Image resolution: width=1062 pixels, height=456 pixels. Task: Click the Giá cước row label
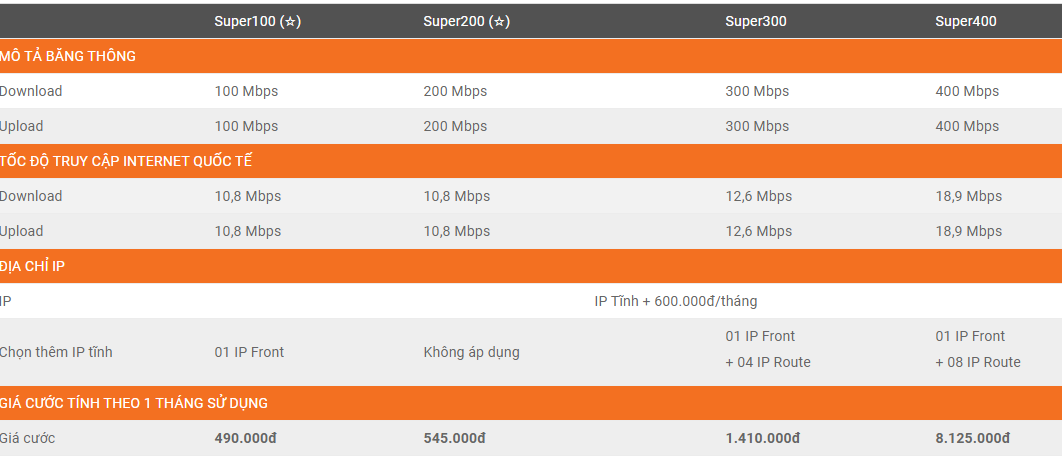pos(28,438)
